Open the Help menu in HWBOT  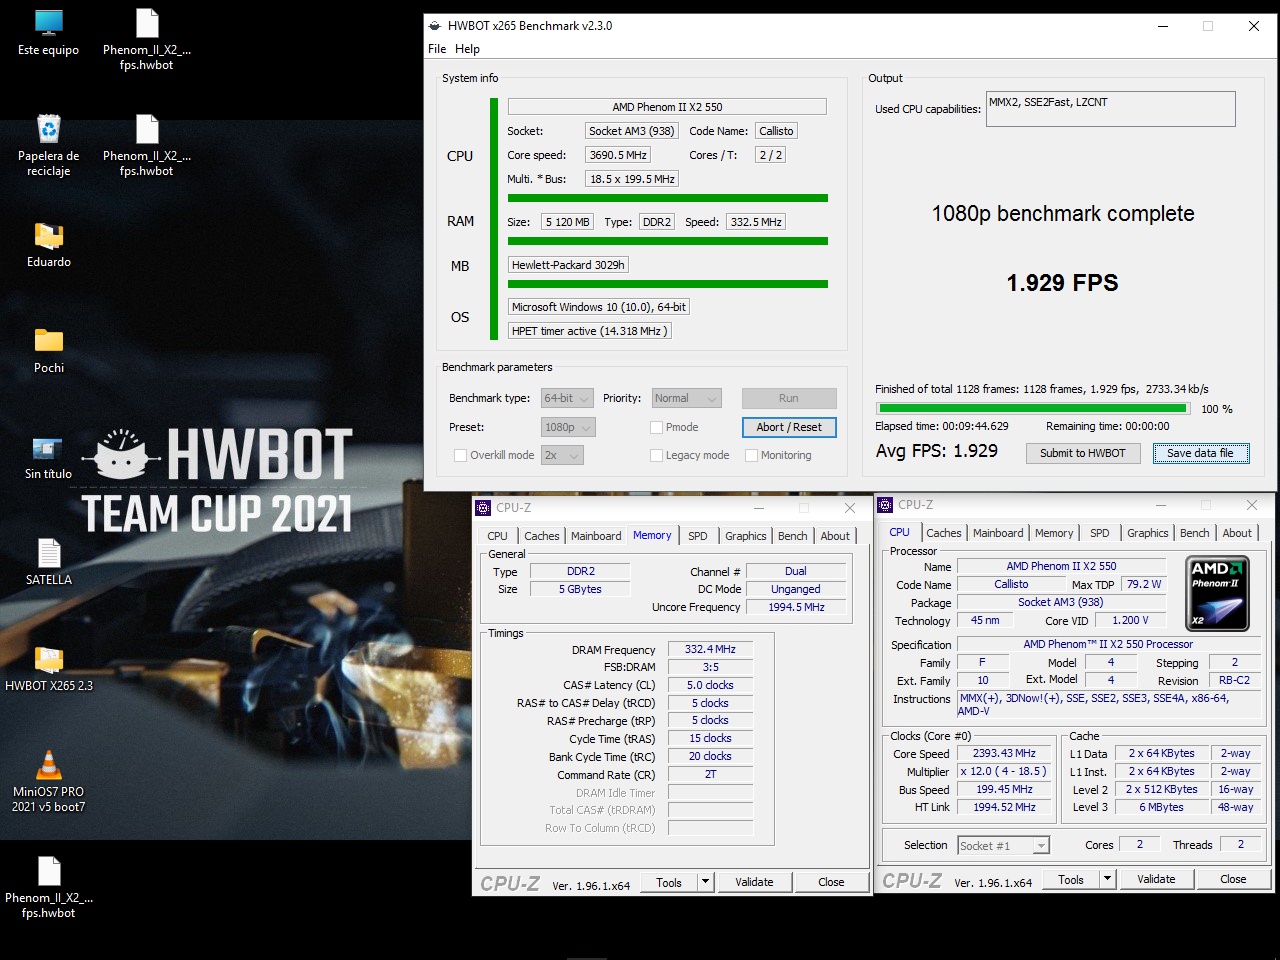[x=467, y=49]
